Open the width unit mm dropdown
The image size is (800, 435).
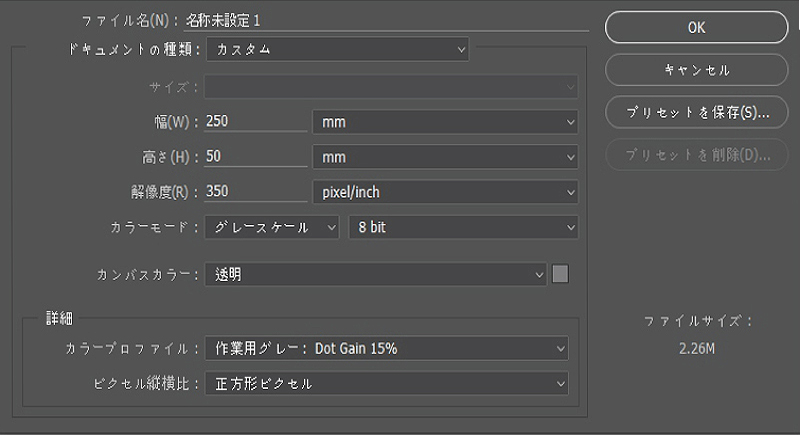point(445,122)
